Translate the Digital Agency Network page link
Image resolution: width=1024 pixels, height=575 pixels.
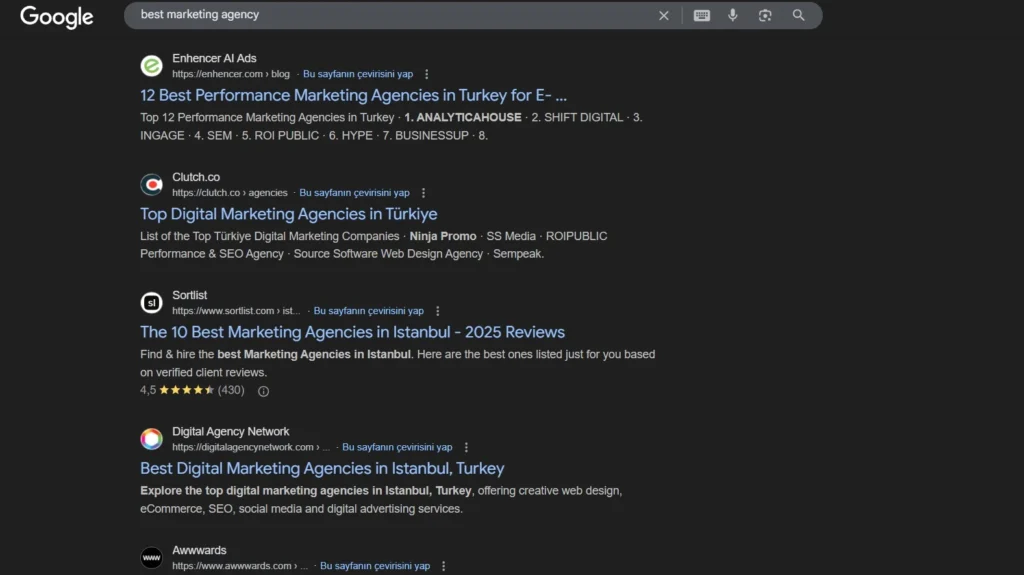[397, 448]
